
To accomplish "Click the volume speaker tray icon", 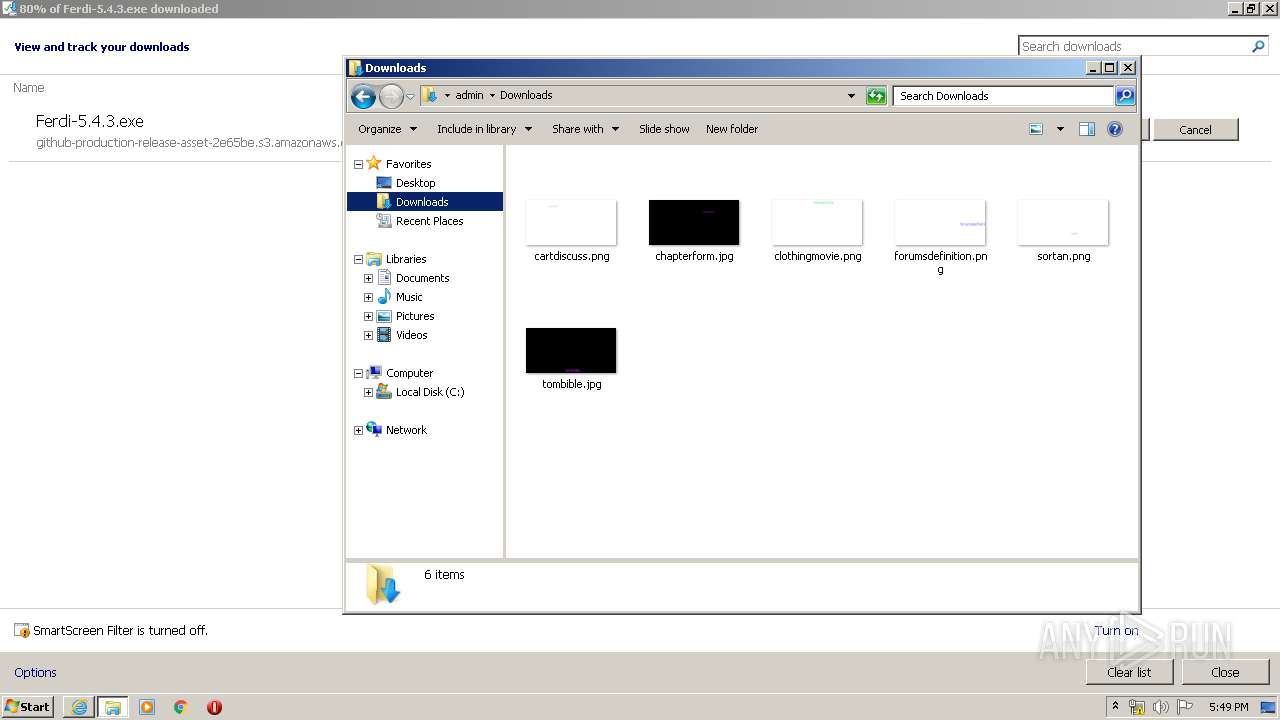I will click(1161, 707).
